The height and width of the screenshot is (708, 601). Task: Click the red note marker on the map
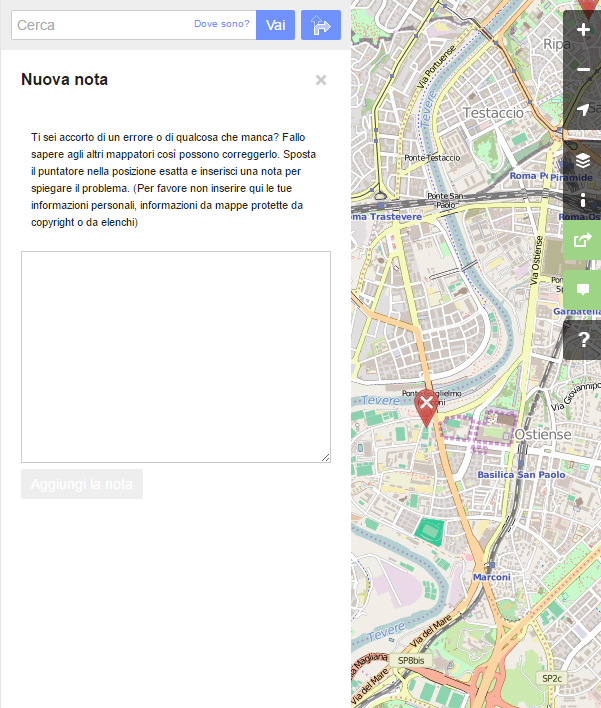click(x=427, y=405)
